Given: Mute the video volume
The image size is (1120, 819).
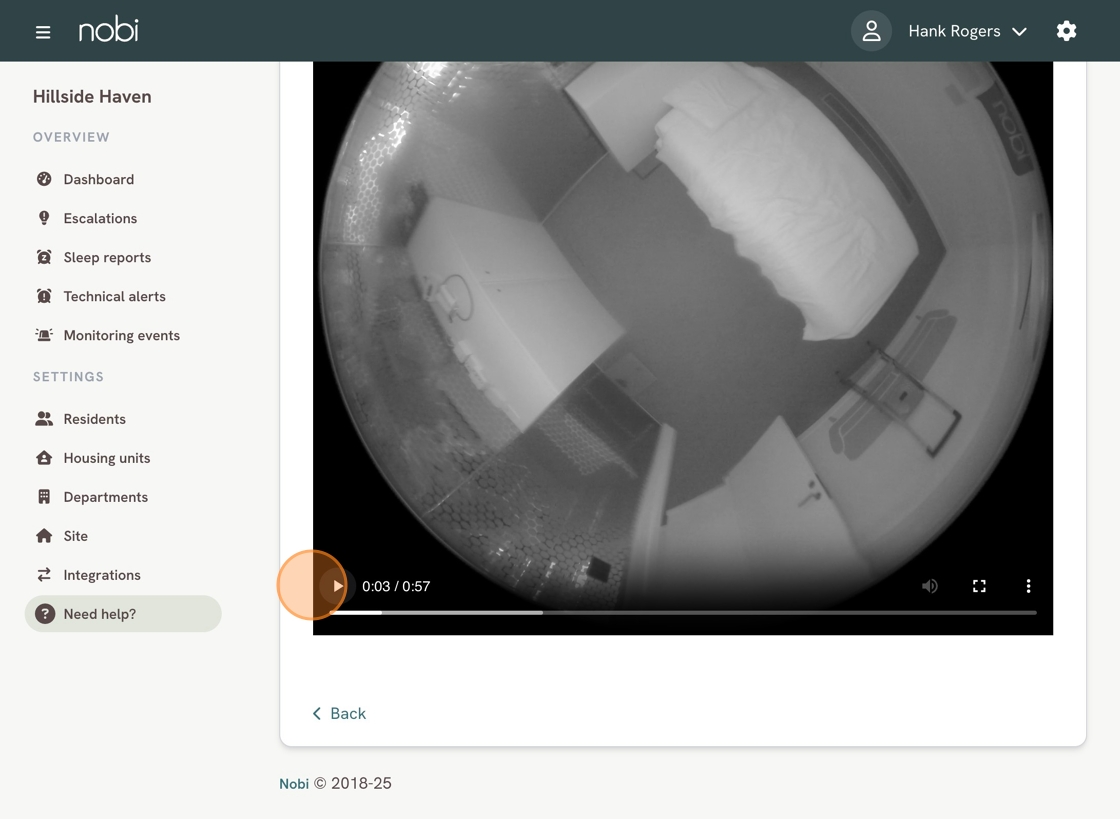Looking at the screenshot, I should coord(930,586).
